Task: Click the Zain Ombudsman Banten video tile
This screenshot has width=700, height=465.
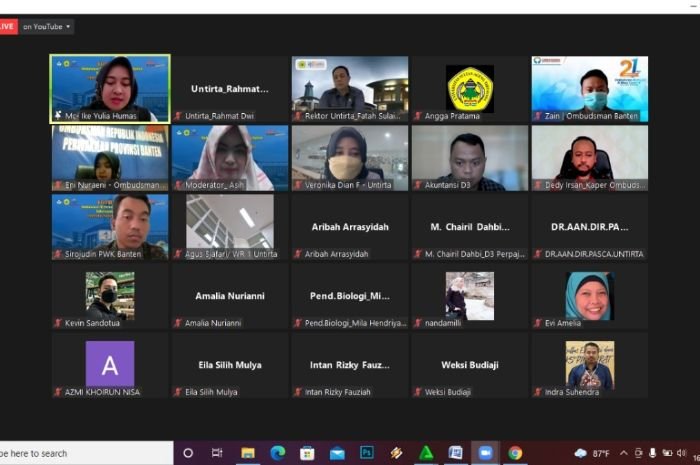Action: pos(589,88)
